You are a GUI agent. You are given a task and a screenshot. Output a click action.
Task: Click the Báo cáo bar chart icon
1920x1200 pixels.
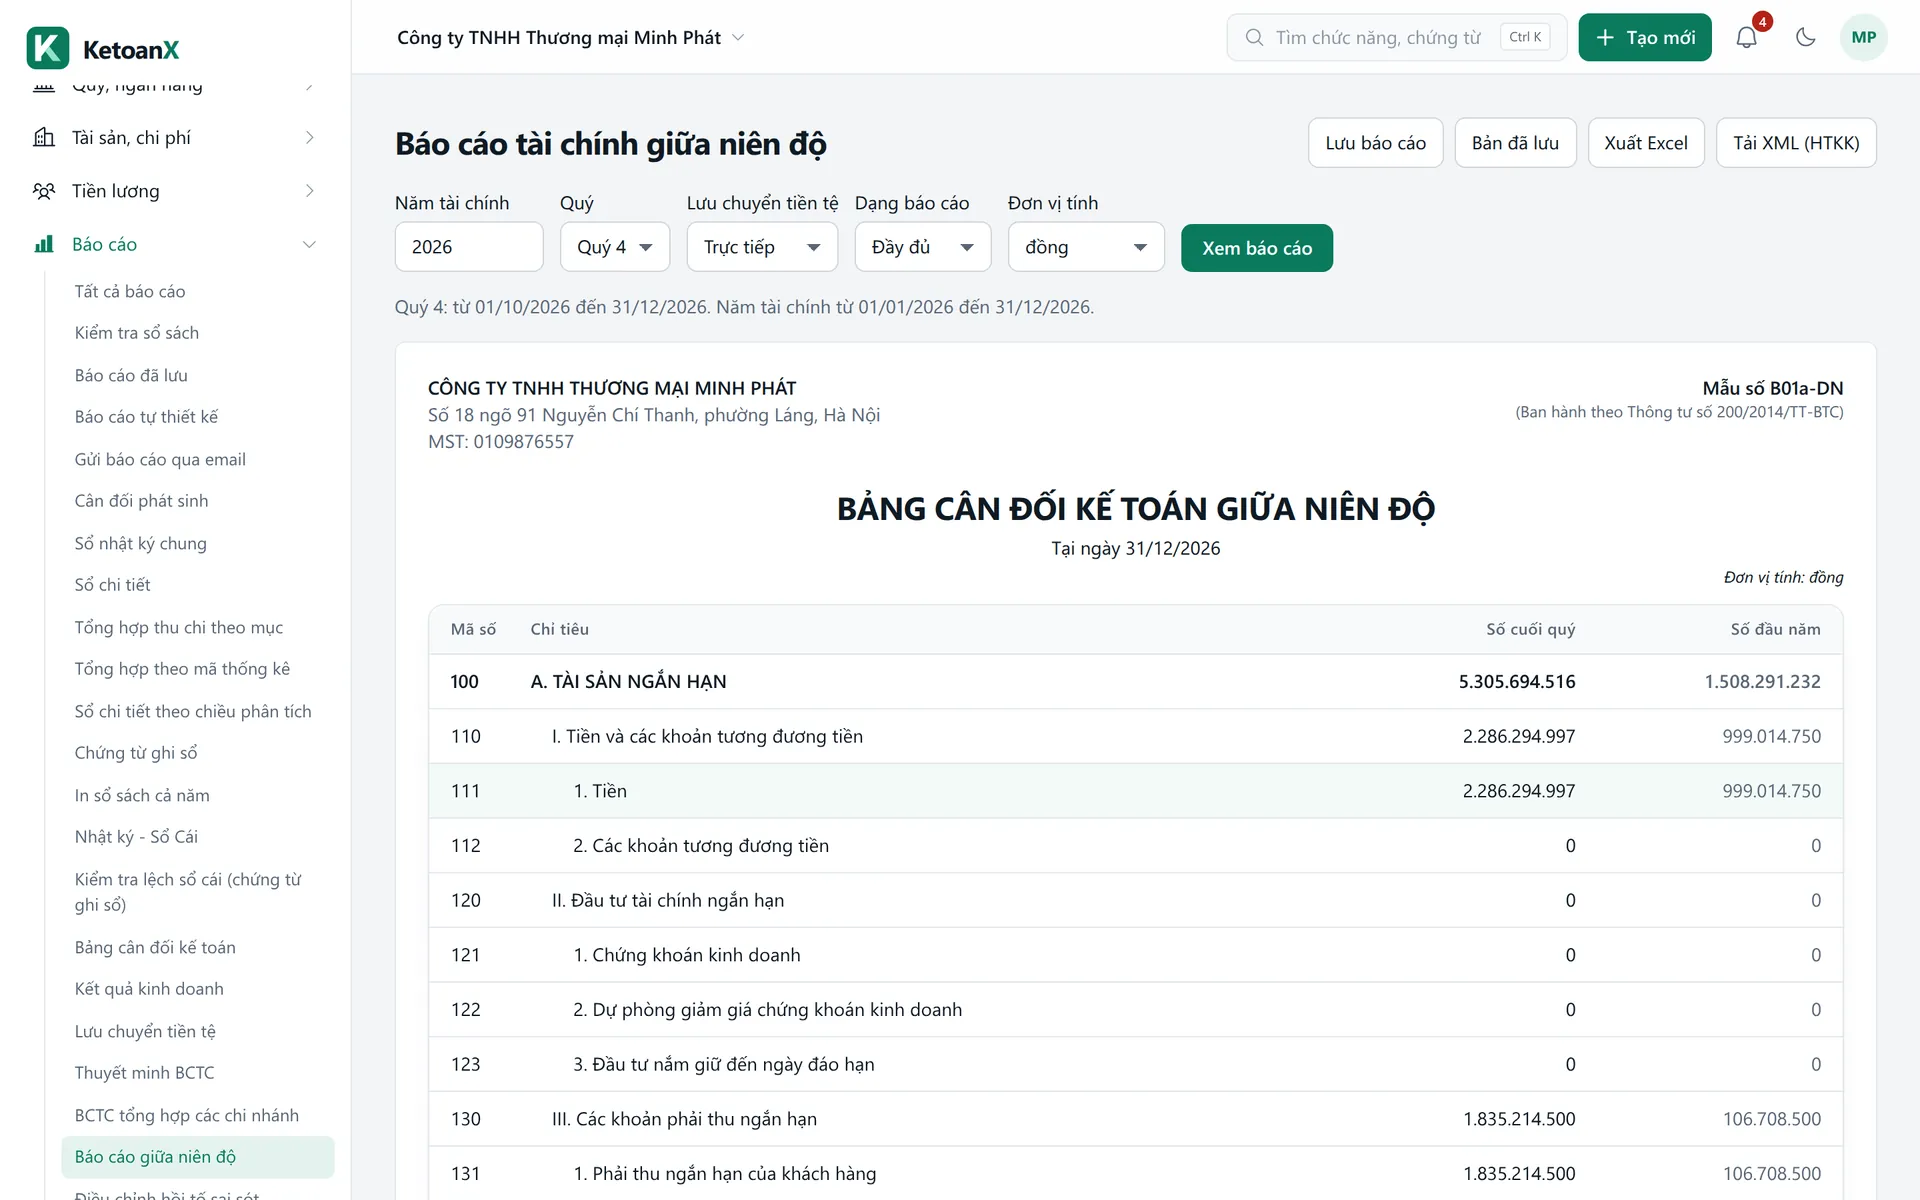(44, 244)
